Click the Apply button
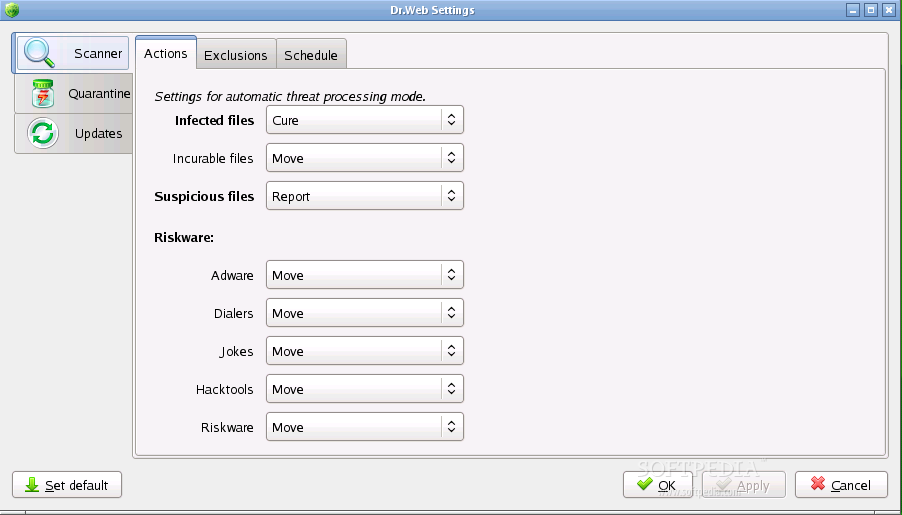This screenshot has width=902, height=515. [x=744, y=485]
